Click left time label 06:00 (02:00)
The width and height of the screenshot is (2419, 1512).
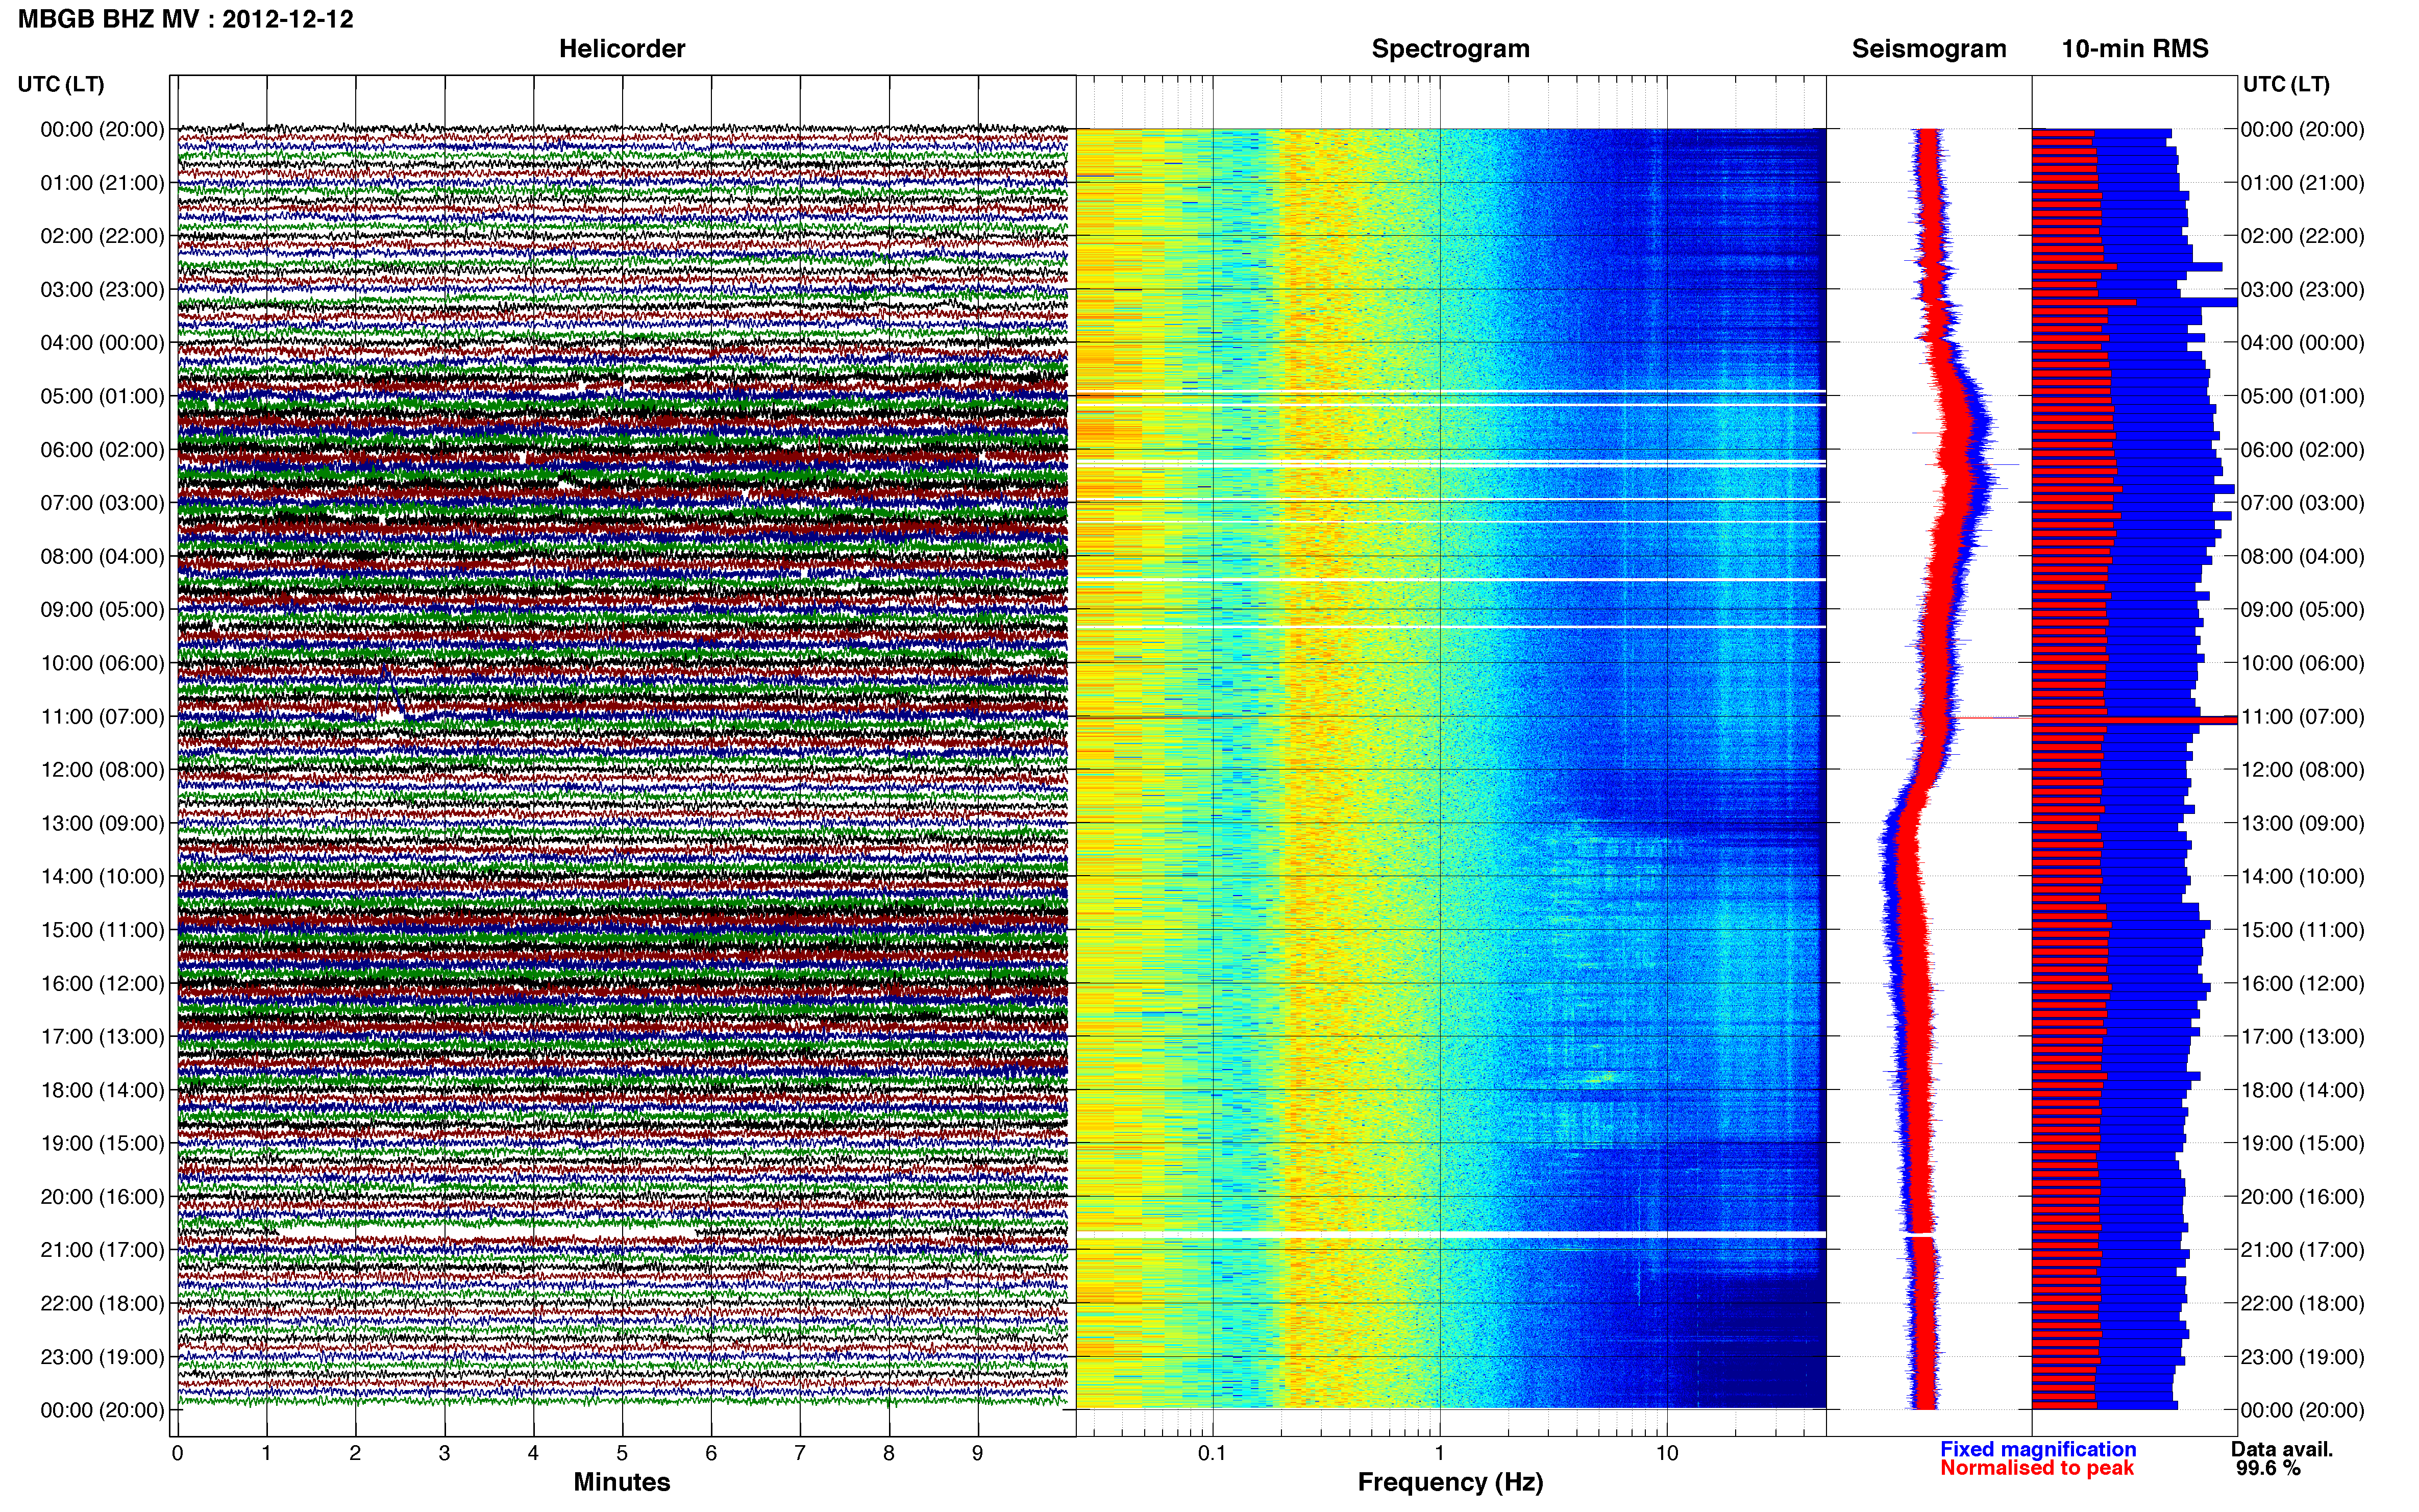[102, 450]
